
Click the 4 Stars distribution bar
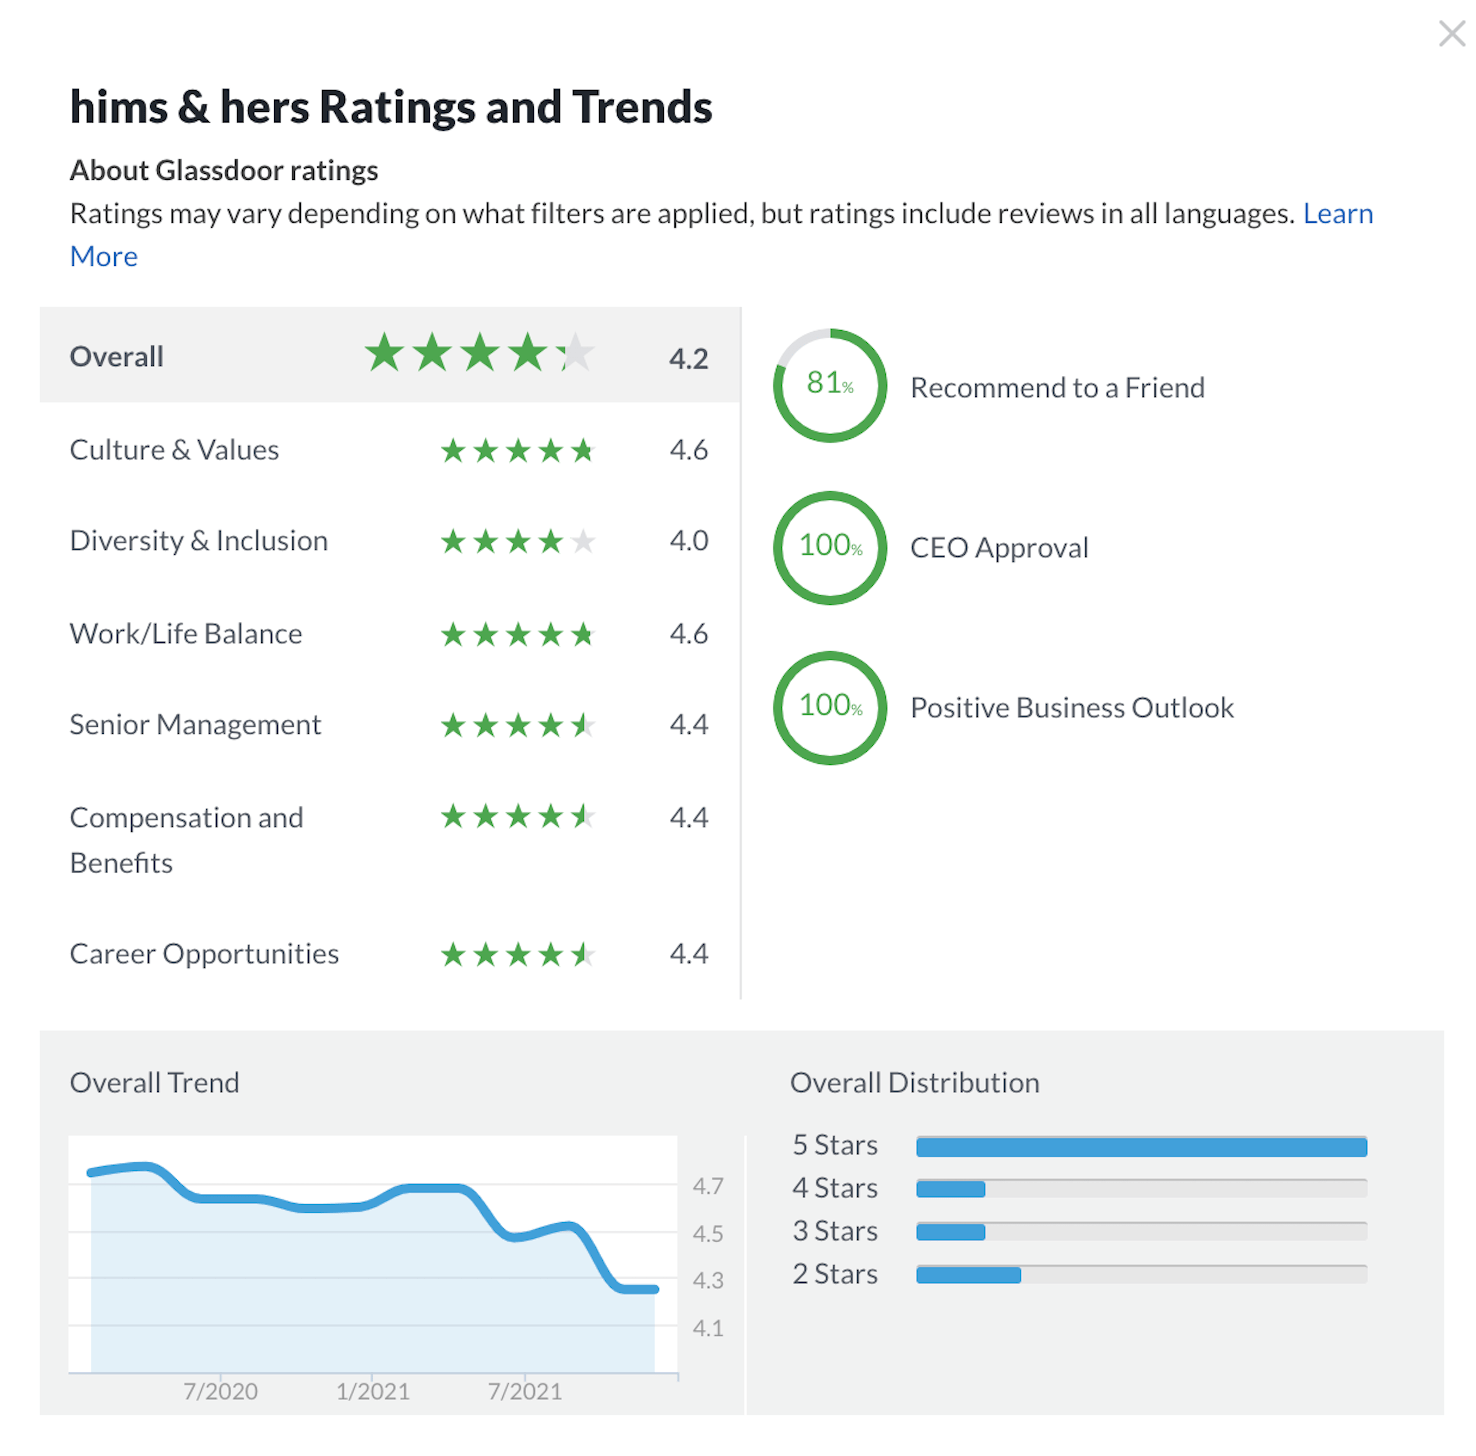(x=1141, y=1189)
